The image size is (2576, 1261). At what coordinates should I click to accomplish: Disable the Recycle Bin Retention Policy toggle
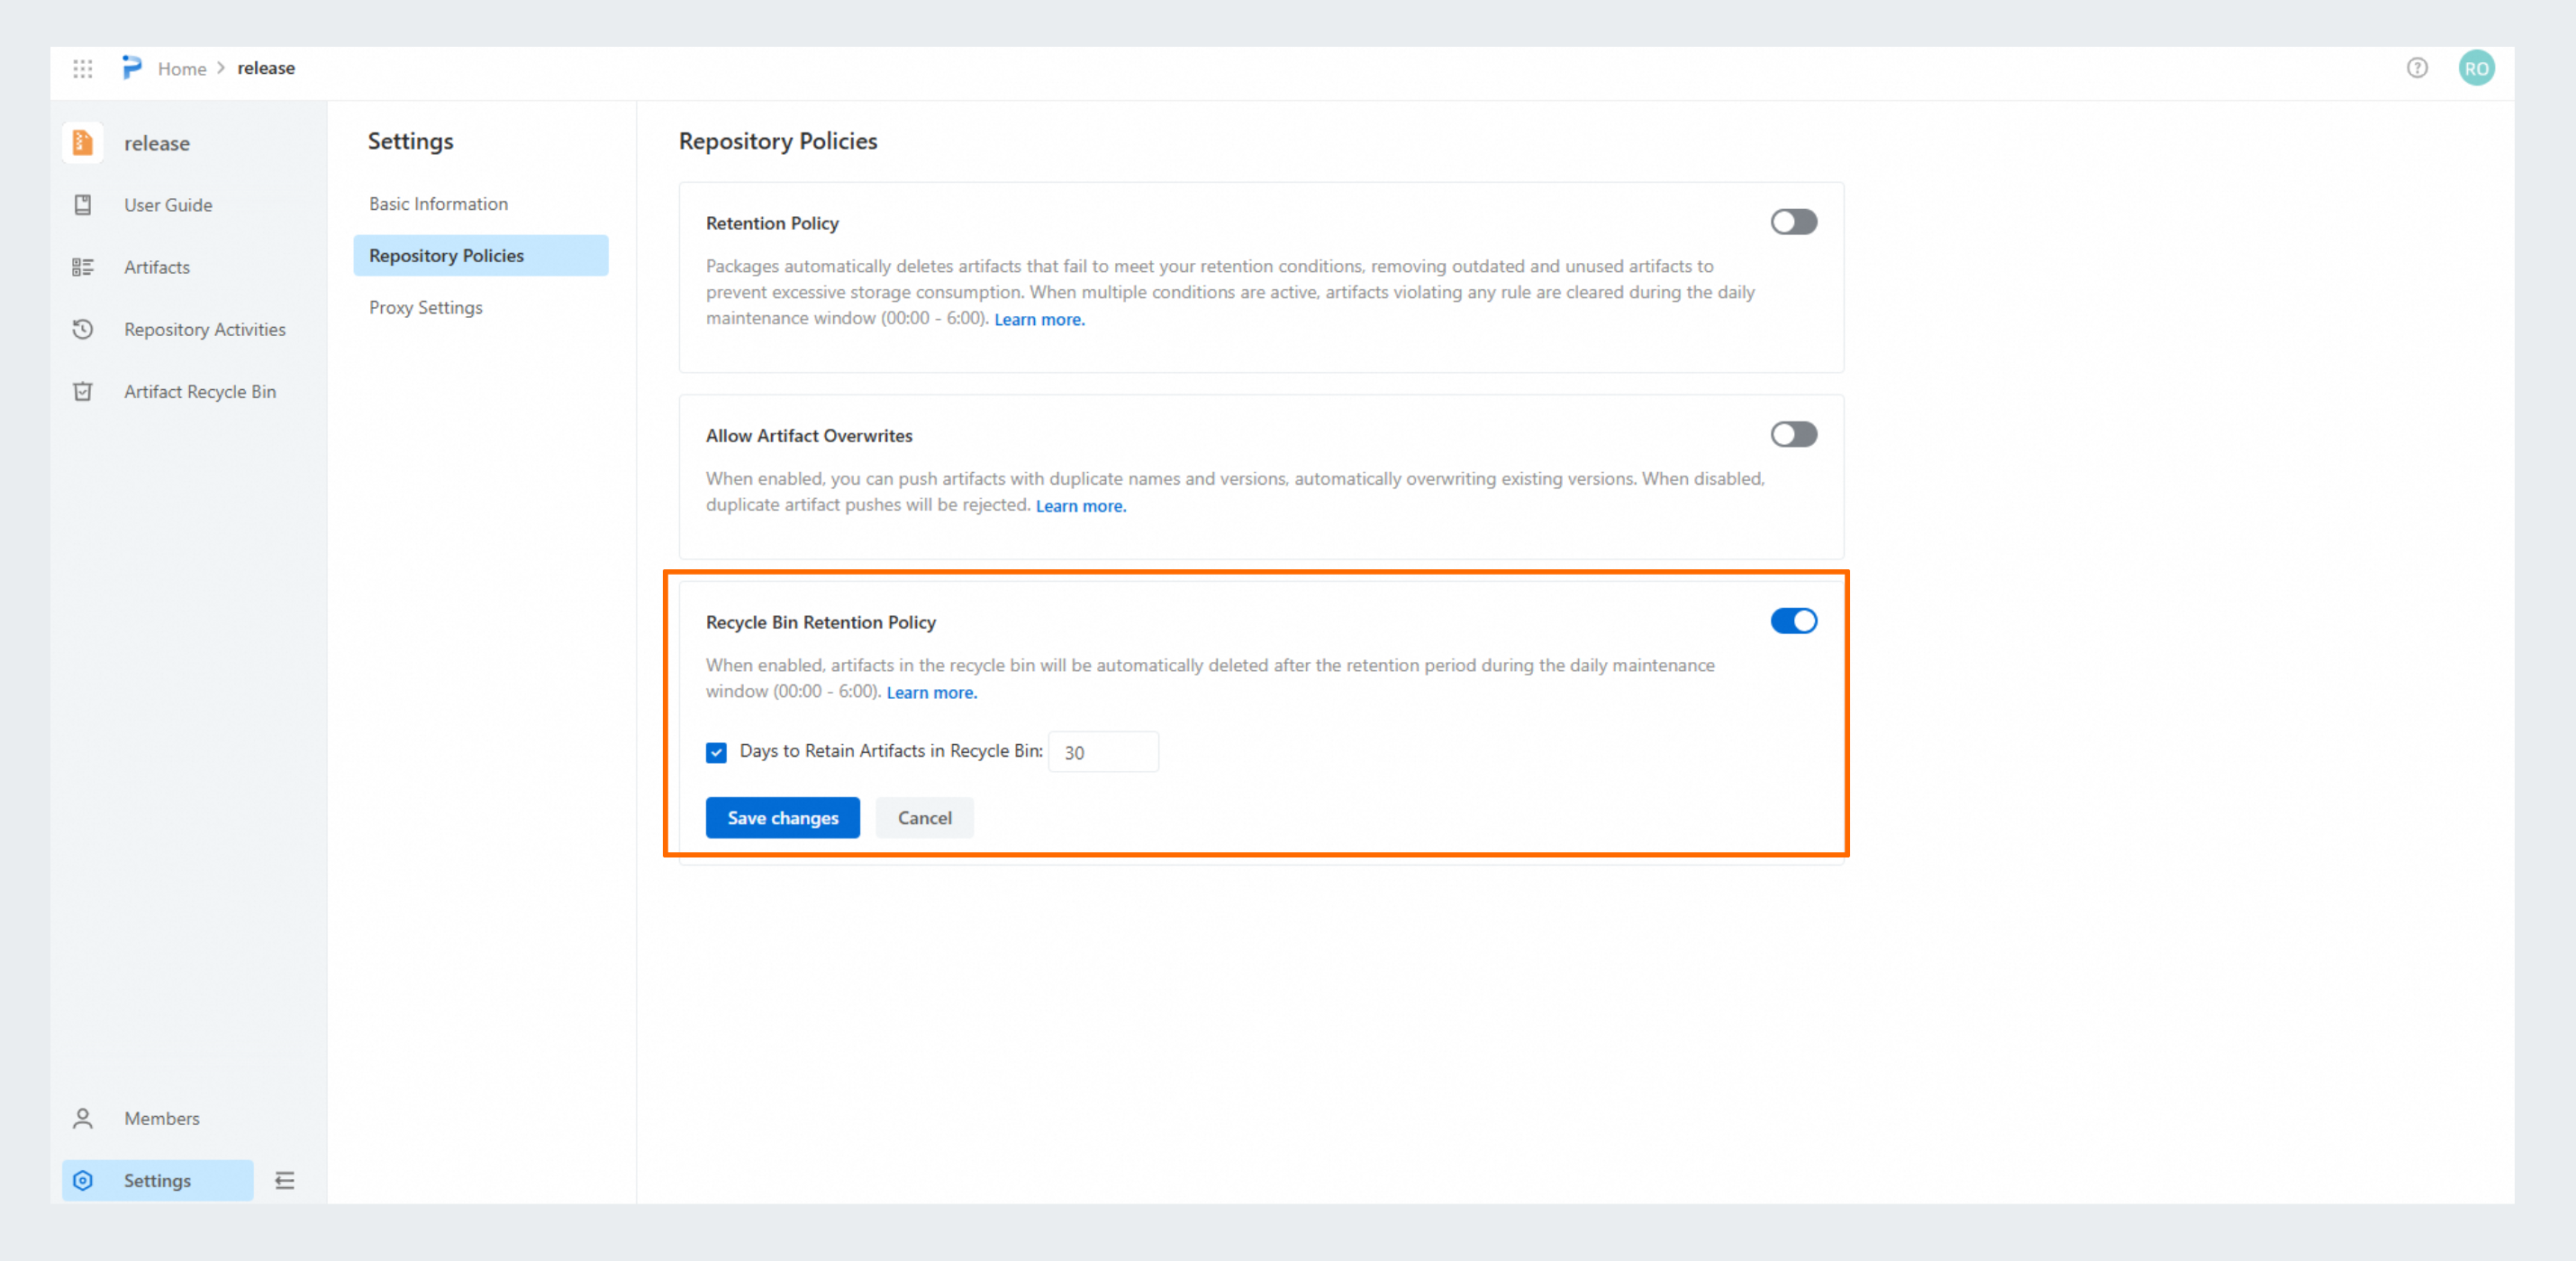1793,621
